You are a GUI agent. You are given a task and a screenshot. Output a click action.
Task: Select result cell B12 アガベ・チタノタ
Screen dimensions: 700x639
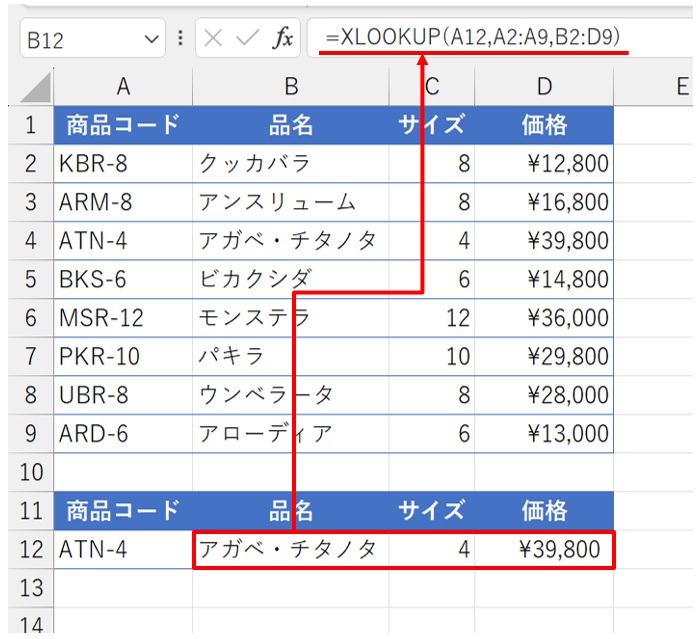pos(291,549)
